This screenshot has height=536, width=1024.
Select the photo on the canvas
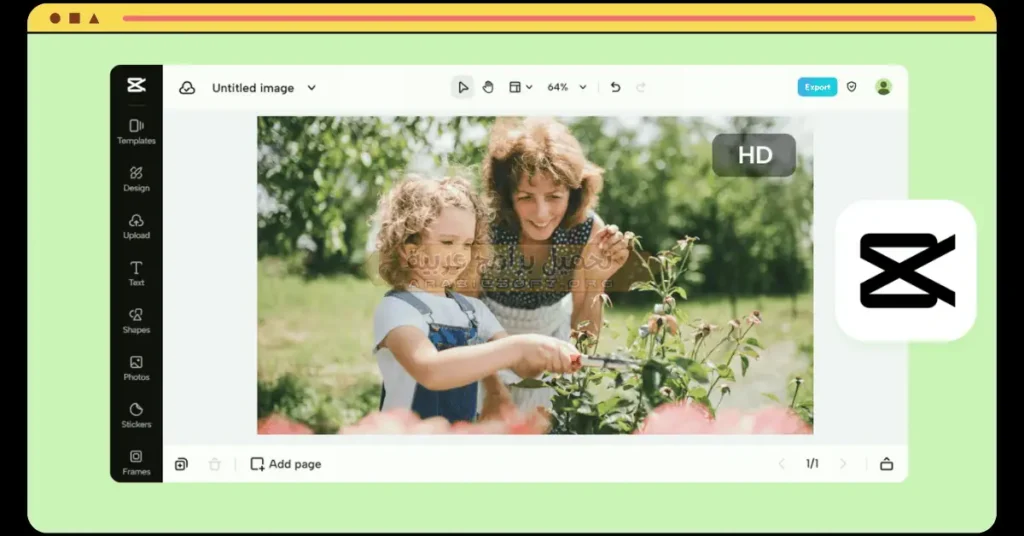click(535, 275)
